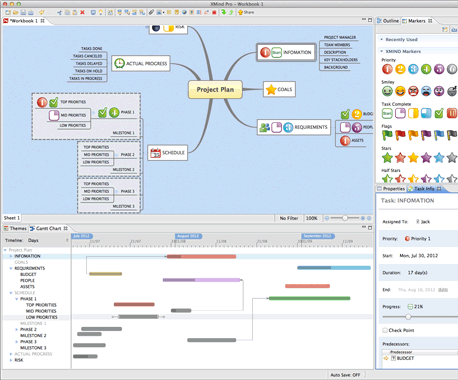
Task: Select the red Priority 1 marker
Action: tap(387, 69)
